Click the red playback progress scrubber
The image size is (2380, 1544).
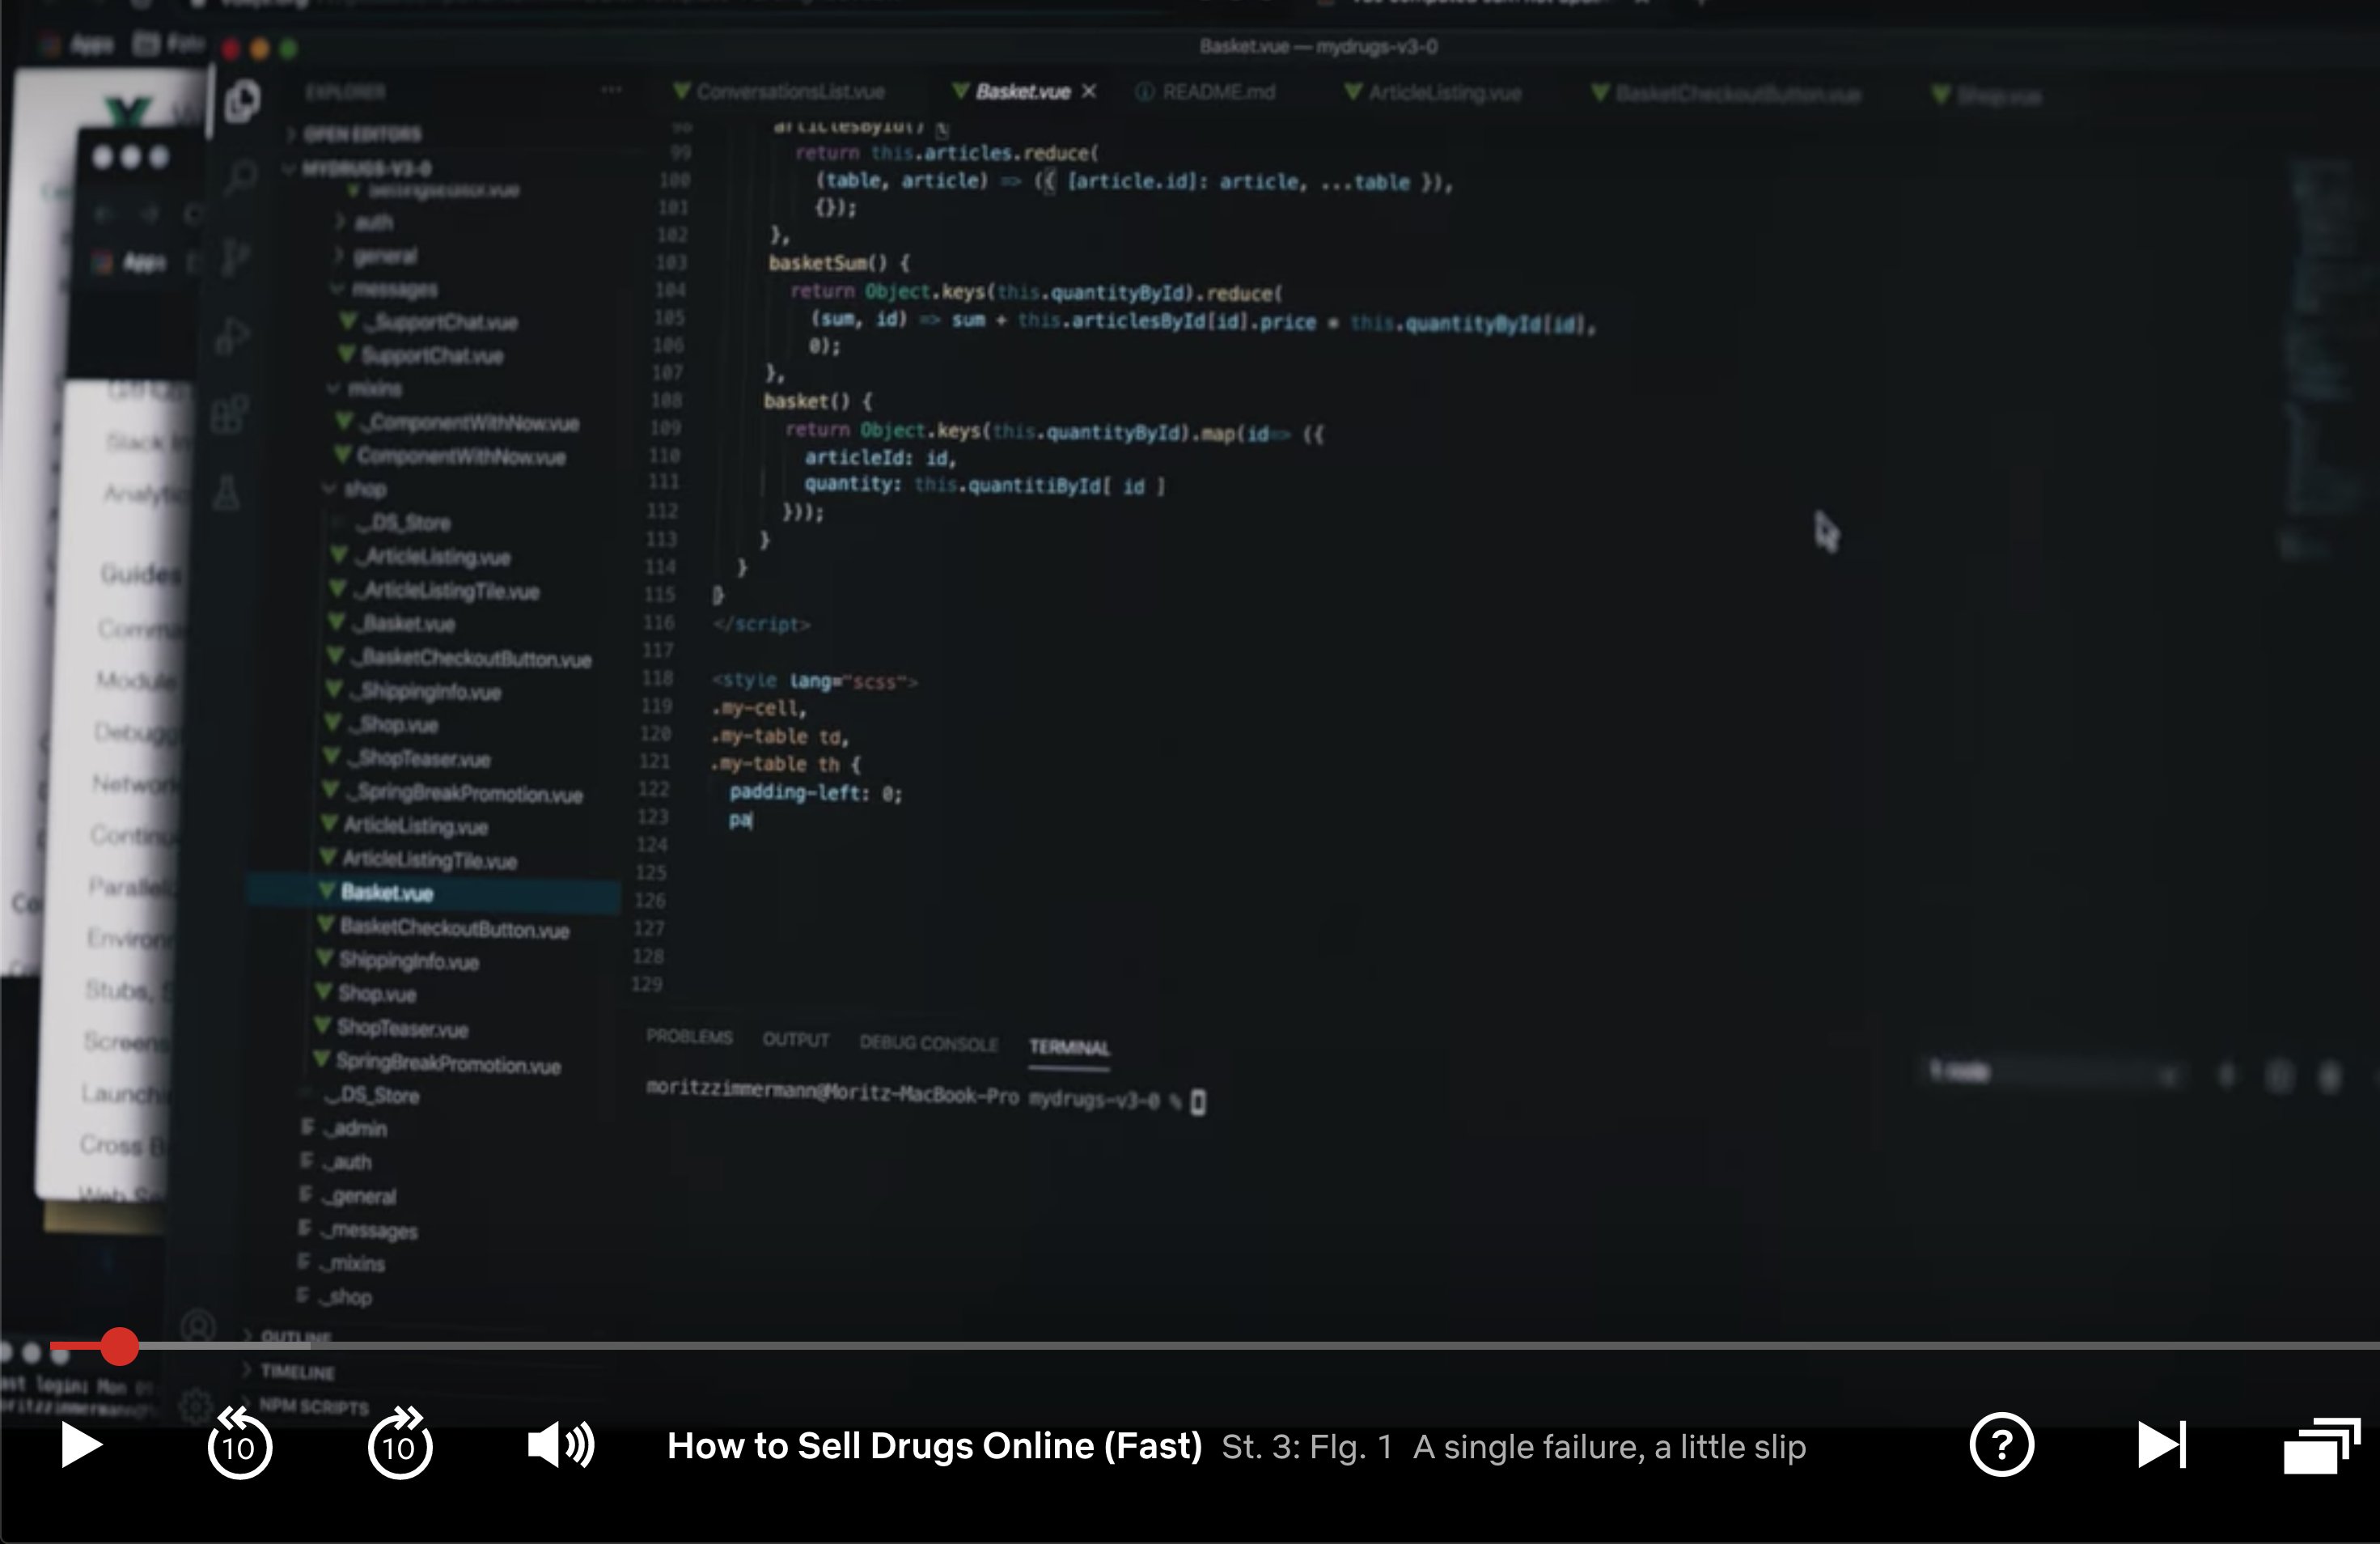point(120,1347)
